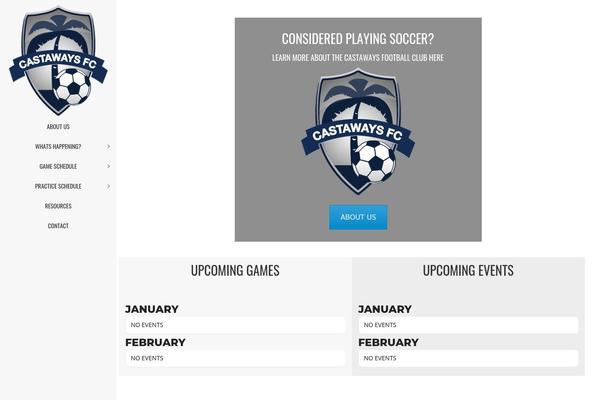Select Practice Schedule in the sidebar
Screen dimensions: 600x400
coord(58,186)
